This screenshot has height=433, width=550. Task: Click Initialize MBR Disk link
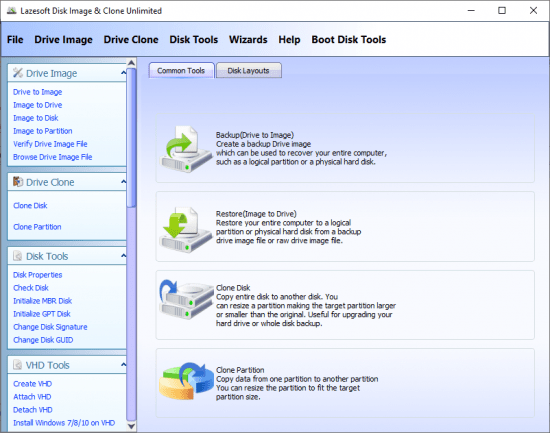tap(42, 301)
